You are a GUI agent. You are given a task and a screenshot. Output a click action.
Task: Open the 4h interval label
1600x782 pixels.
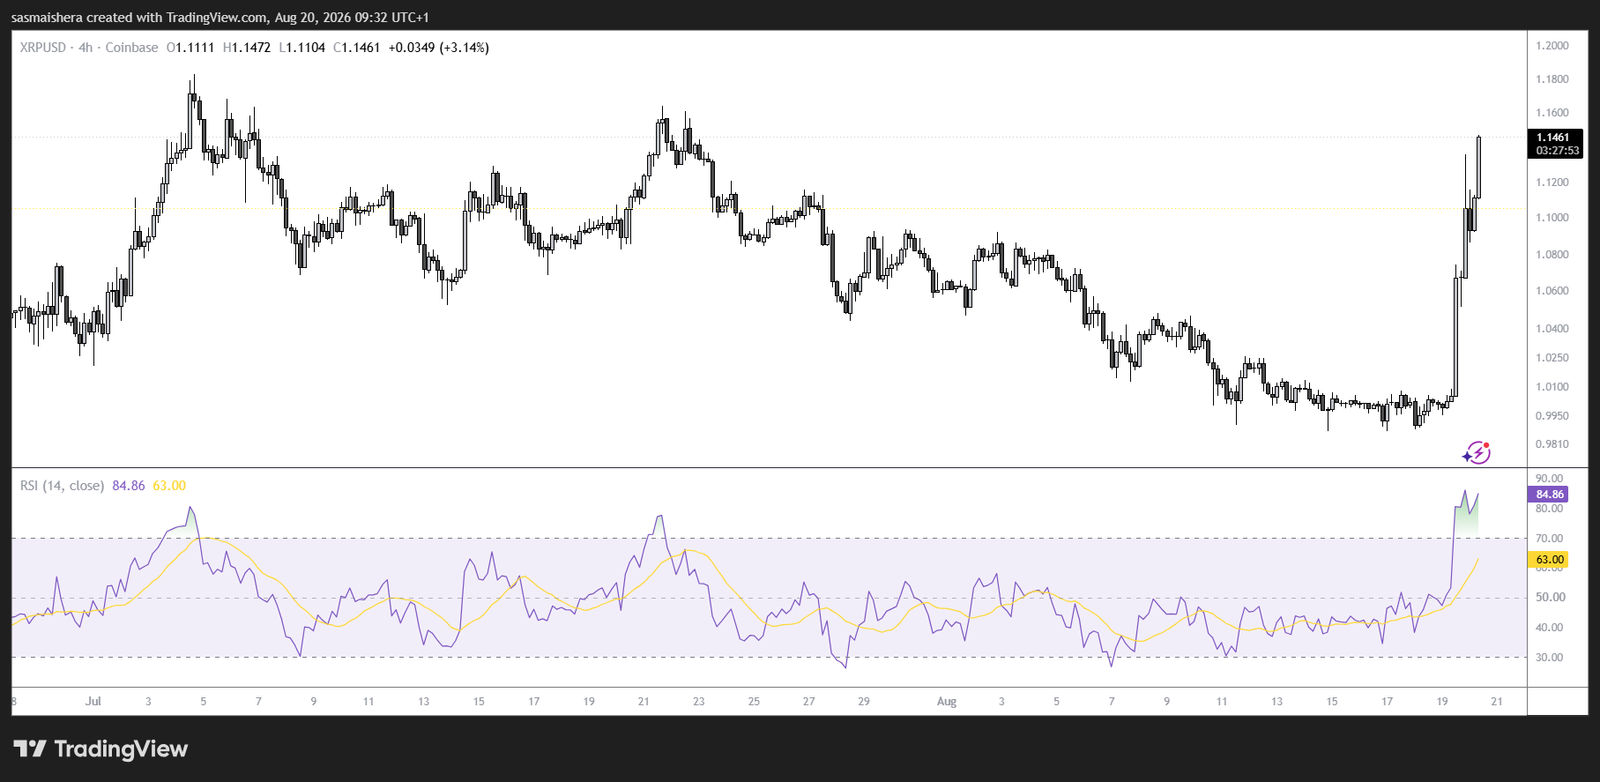pyautogui.click(x=86, y=47)
